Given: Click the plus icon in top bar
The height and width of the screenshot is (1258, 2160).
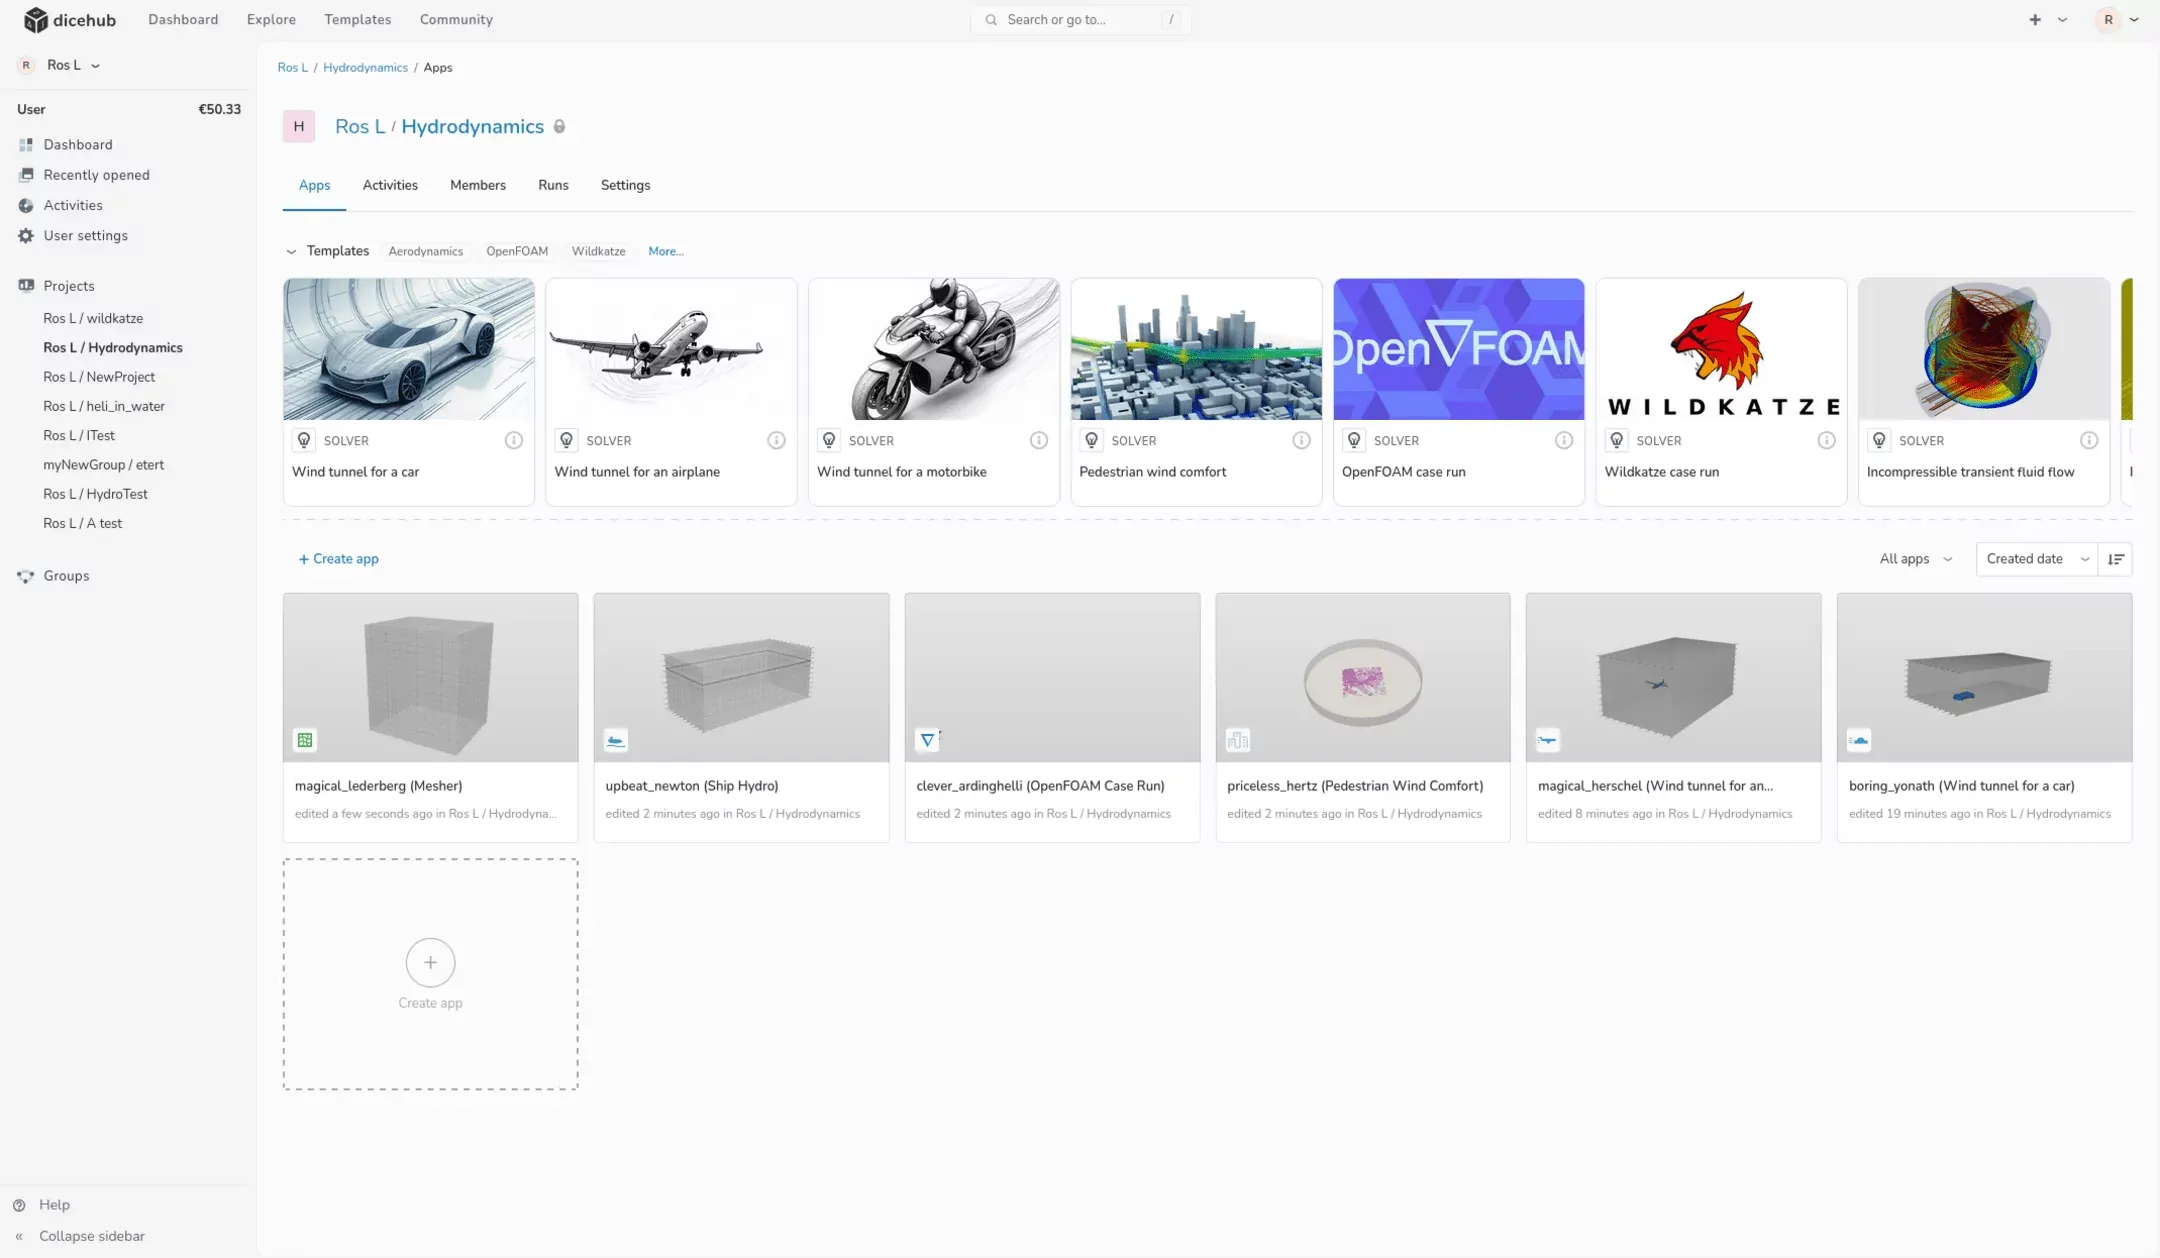Looking at the screenshot, I should (2034, 20).
